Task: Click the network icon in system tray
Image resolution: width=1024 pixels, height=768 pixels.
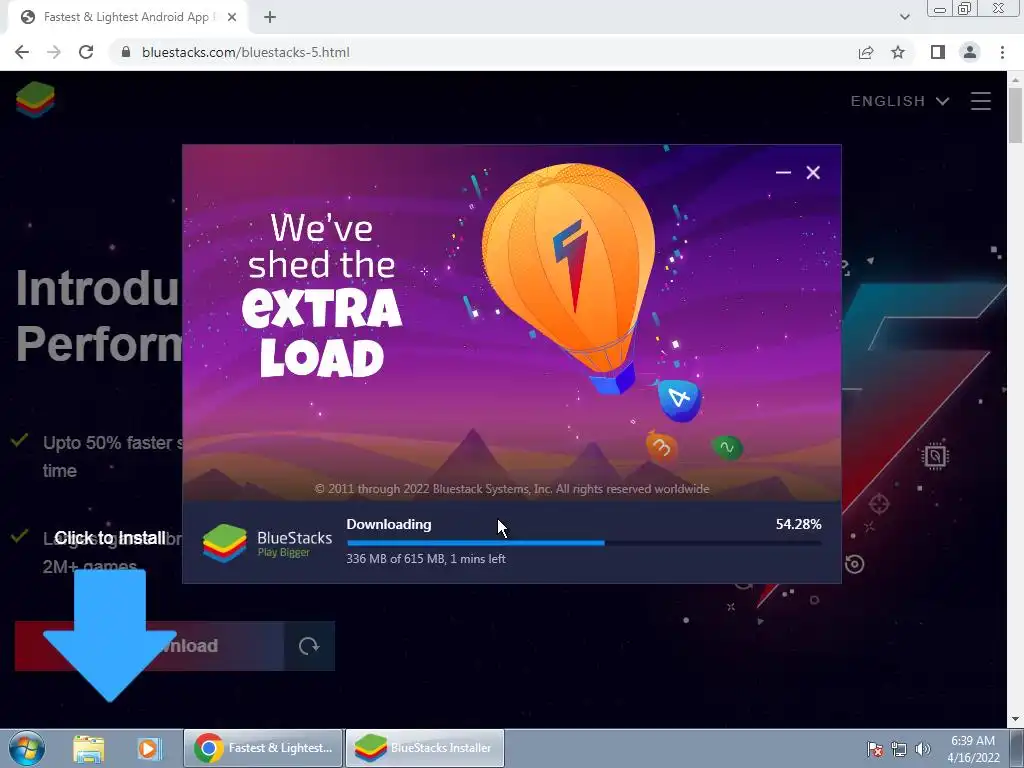Action: 899,749
